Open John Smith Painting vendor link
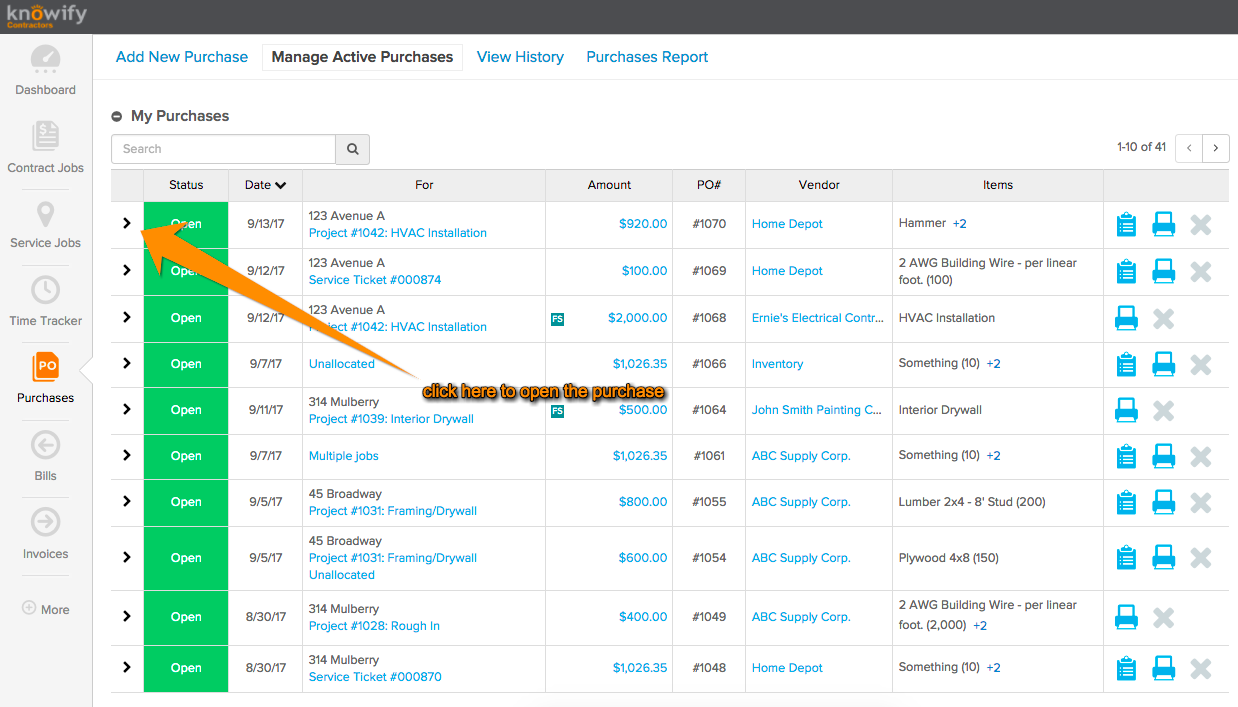Screen dimensions: 1238x707 (817, 410)
